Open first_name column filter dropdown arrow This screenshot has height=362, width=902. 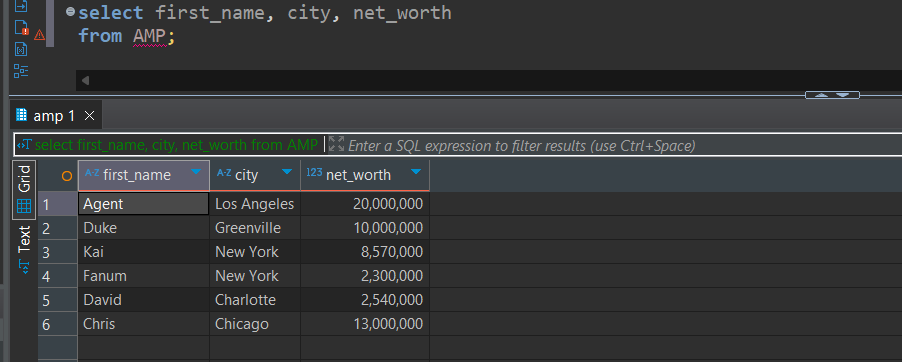click(196, 172)
